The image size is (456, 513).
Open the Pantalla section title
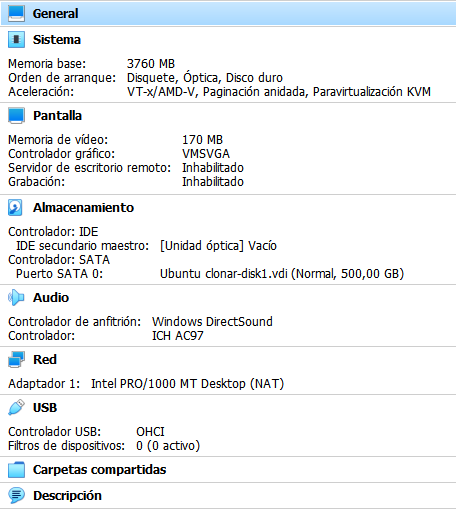(x=57, y=116)
